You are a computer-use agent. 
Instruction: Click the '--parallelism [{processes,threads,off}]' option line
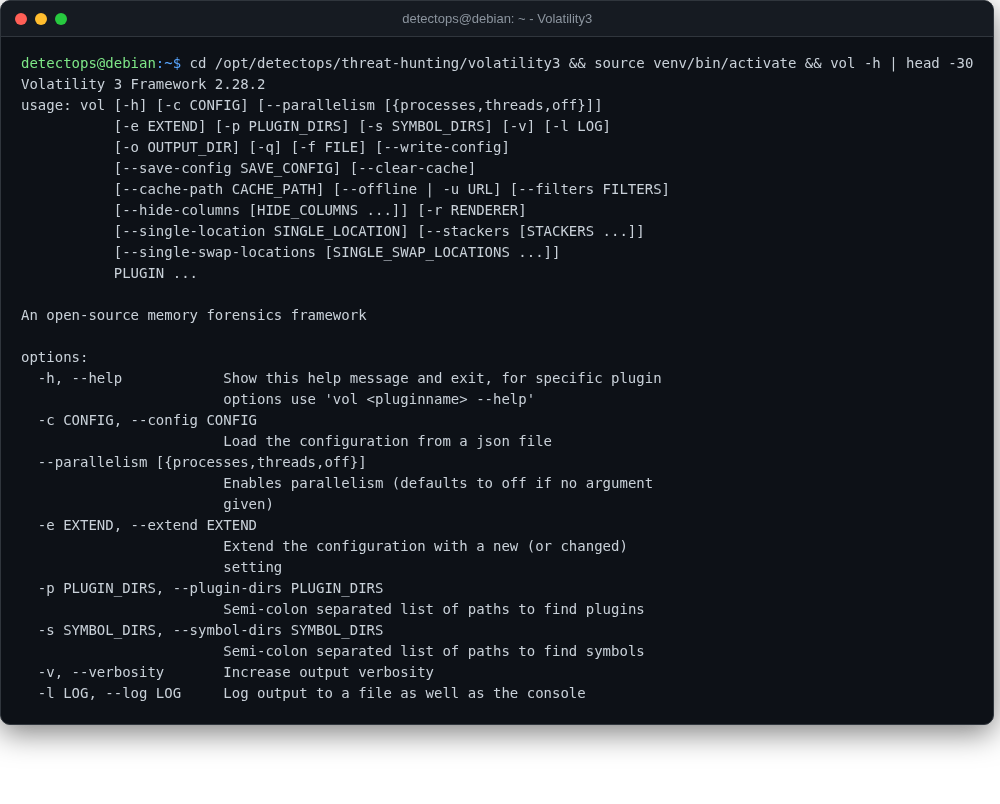coord(202,463)
